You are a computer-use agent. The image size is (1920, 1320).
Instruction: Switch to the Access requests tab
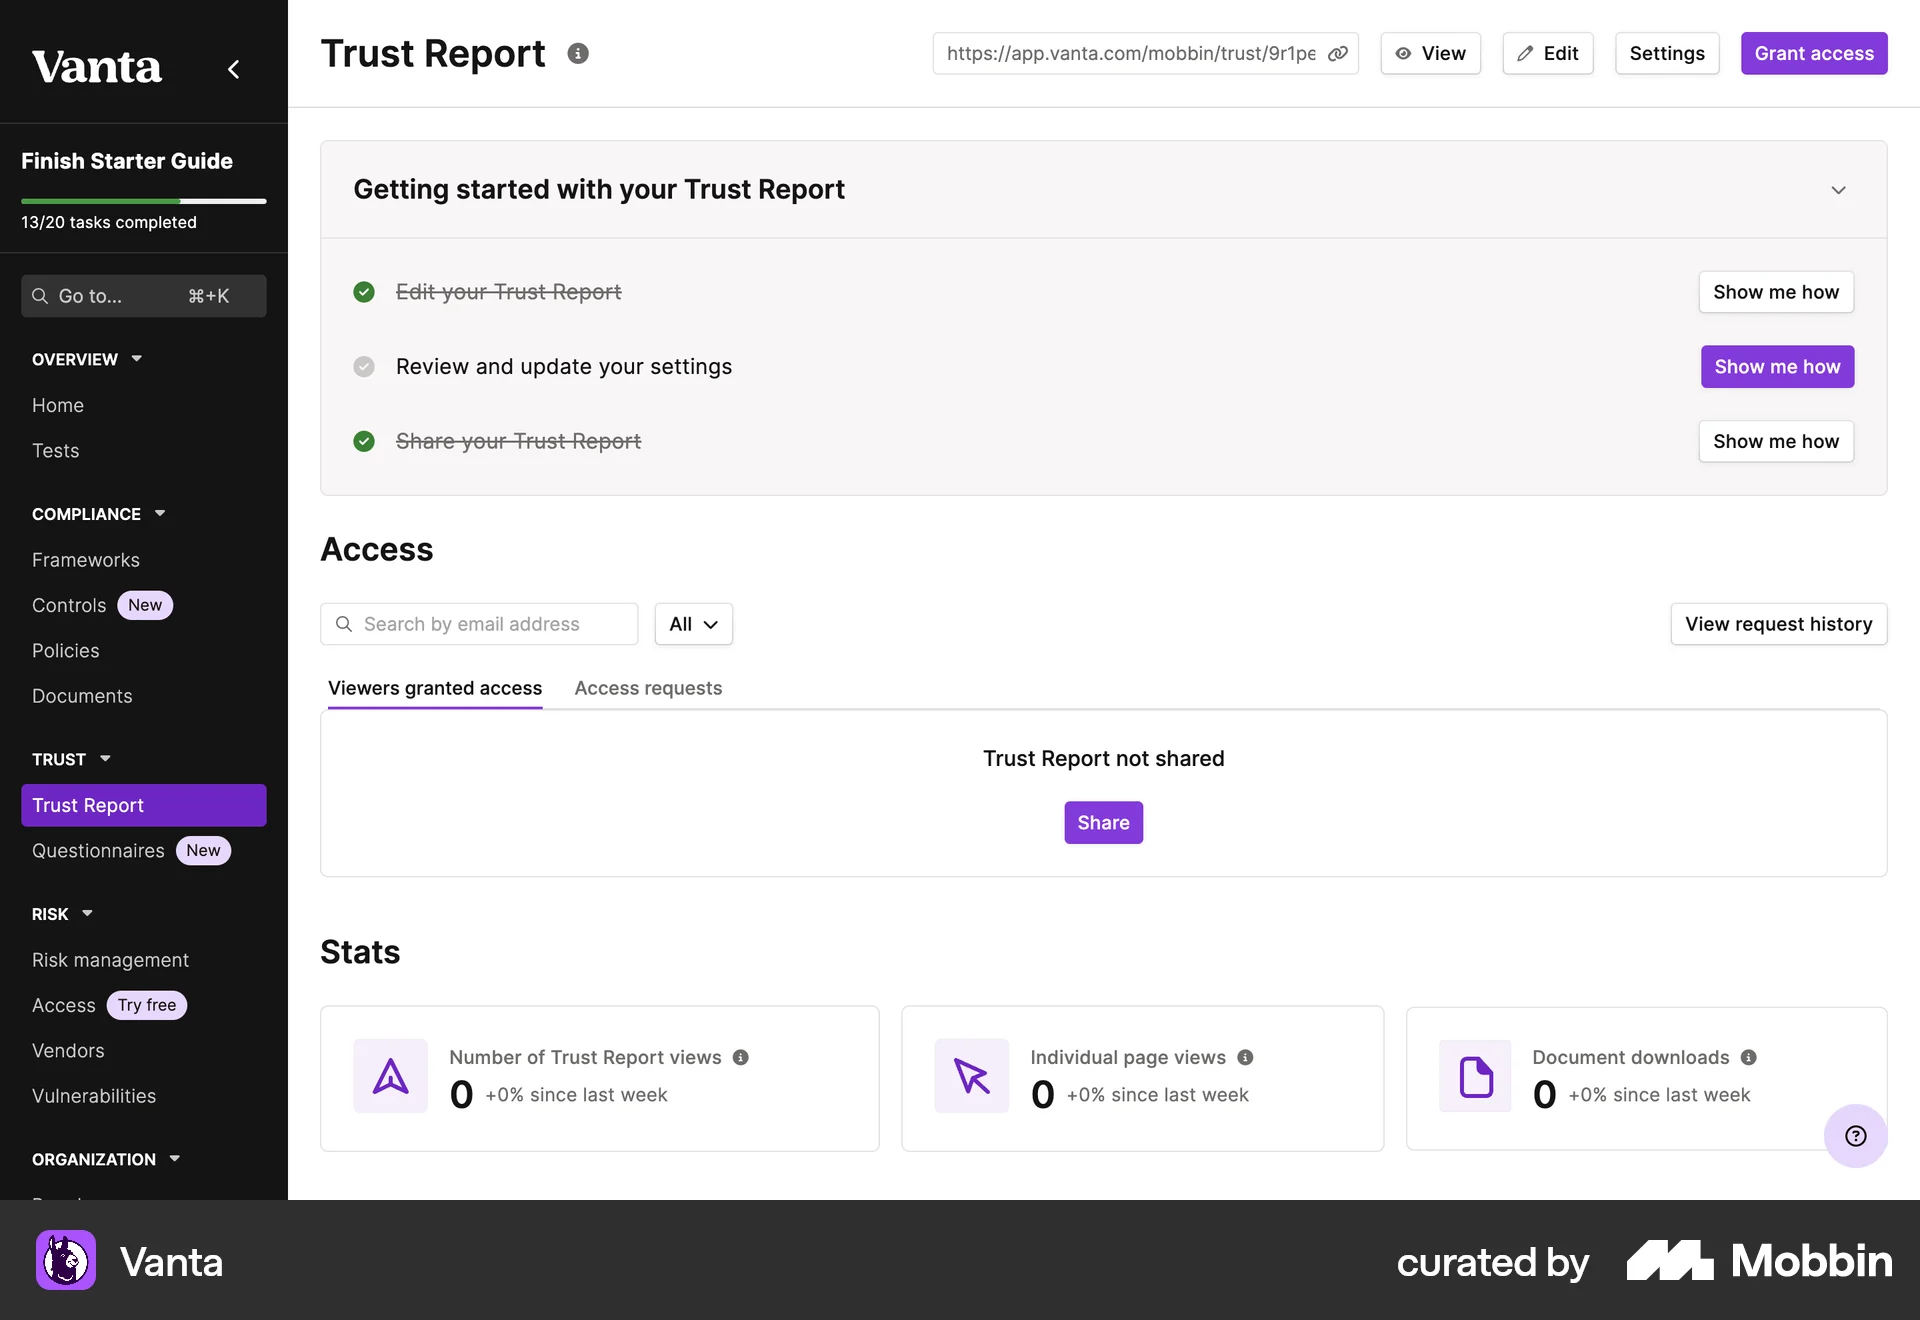(x=648, y=688)
